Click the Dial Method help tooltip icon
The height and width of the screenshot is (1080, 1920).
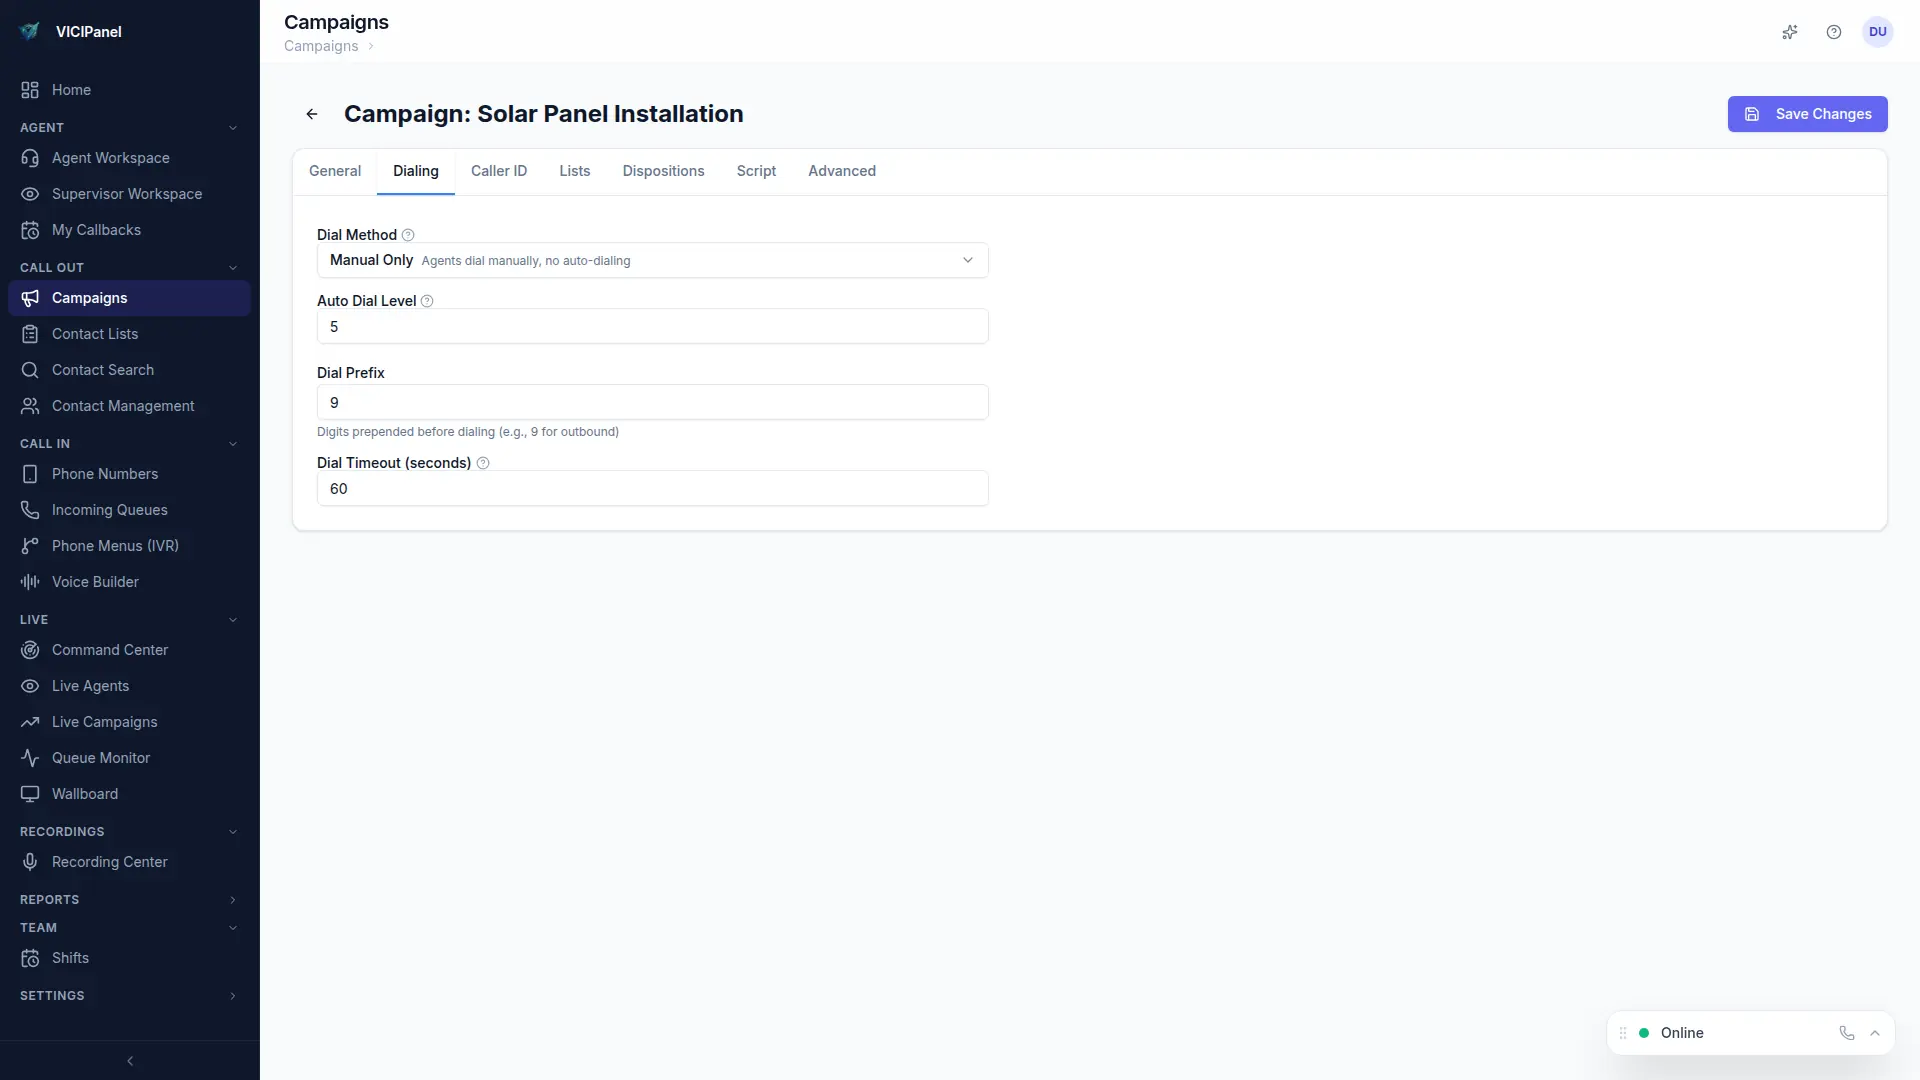click(x=408, y=235)
